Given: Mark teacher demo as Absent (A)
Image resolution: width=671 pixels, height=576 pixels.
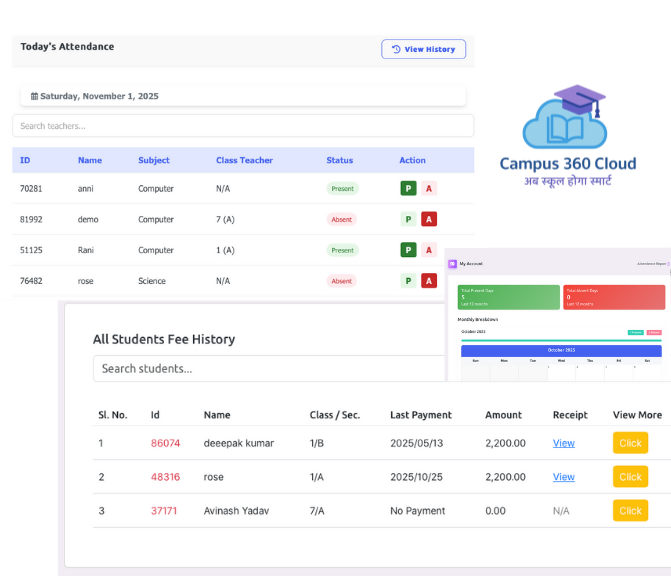Looking at the screenshot, I should [429, 219].
